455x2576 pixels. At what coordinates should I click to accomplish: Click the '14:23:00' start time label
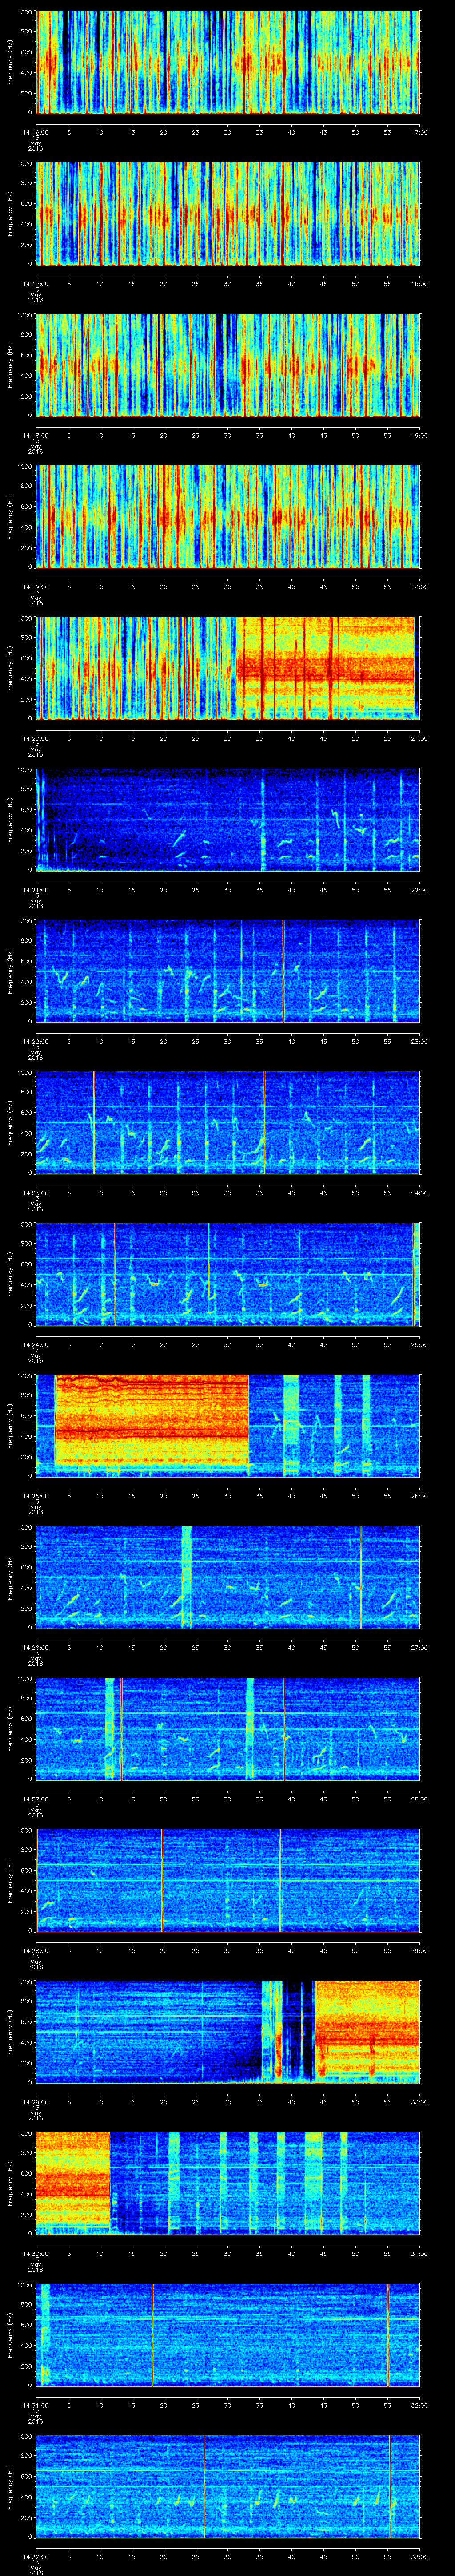[36, 1192]
